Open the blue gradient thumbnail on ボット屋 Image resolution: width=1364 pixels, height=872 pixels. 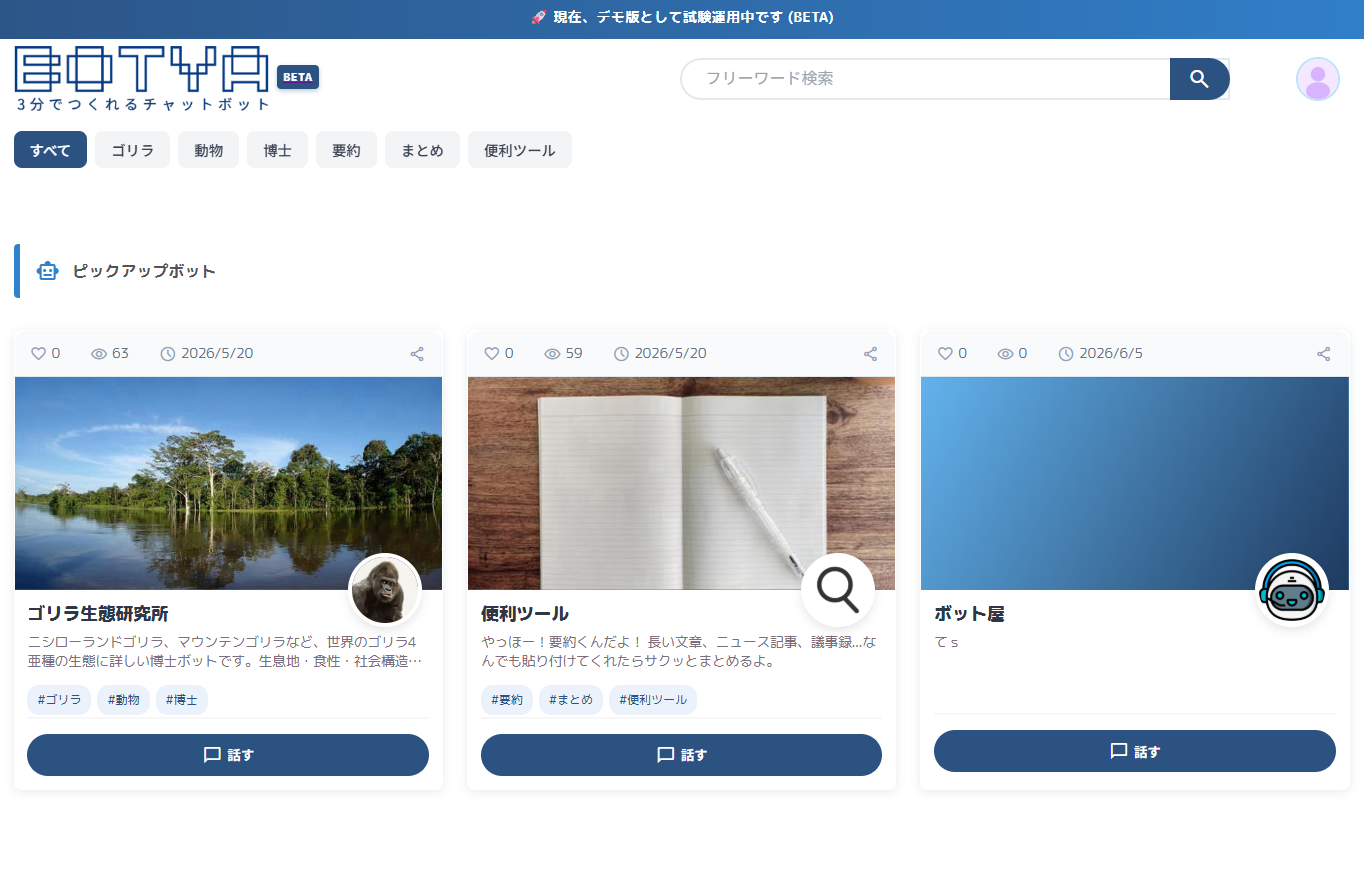click(1135, 483)
